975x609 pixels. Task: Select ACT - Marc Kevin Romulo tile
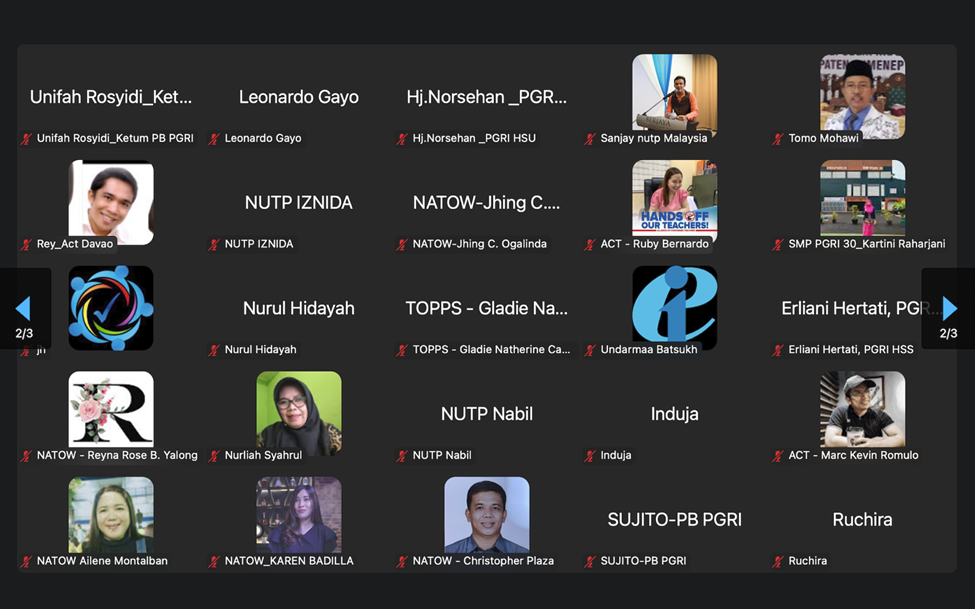pos(862,413)
